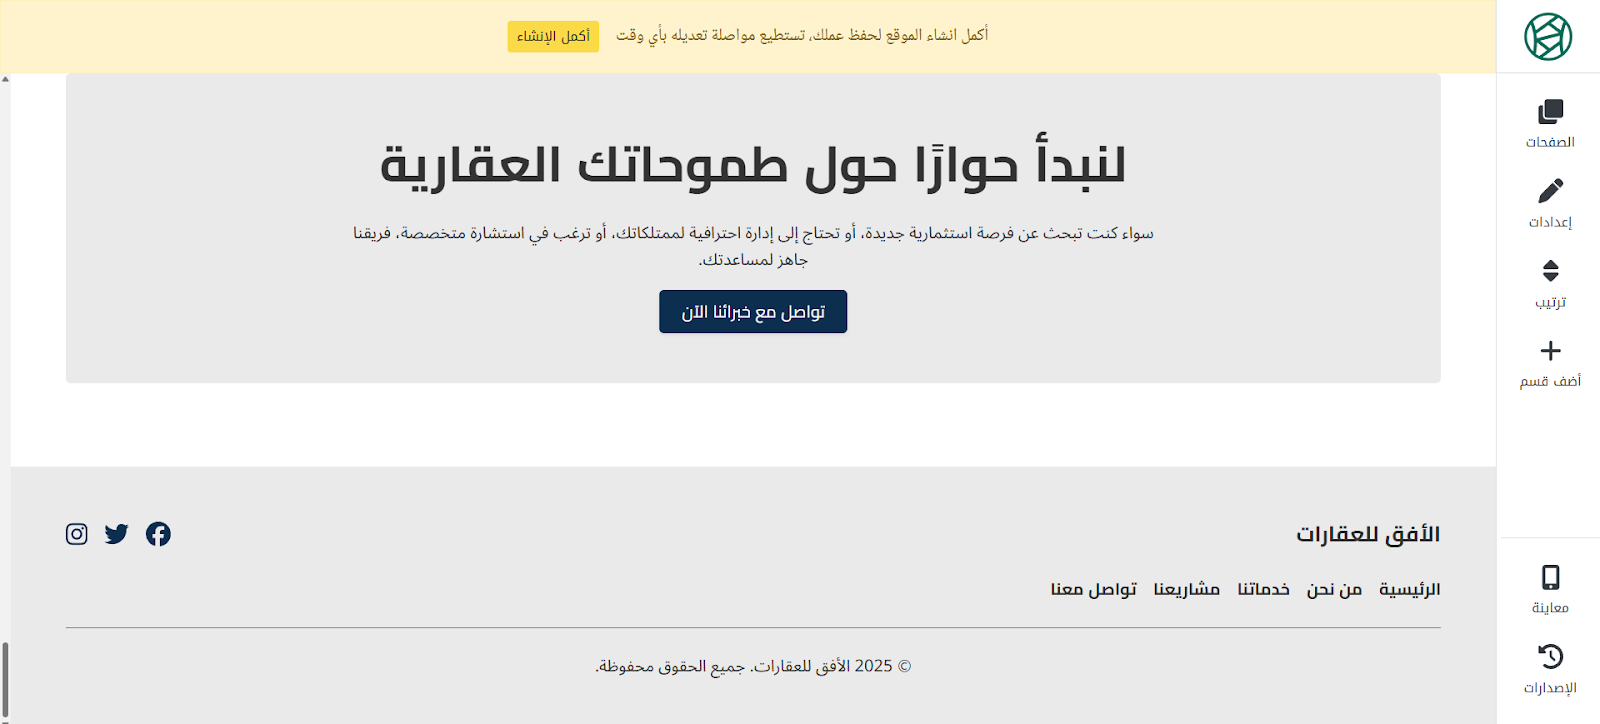Click the الأفق للعقارات footer brand title
This screenshot has height=724, width=1600.
click(x=1368, y=534)
